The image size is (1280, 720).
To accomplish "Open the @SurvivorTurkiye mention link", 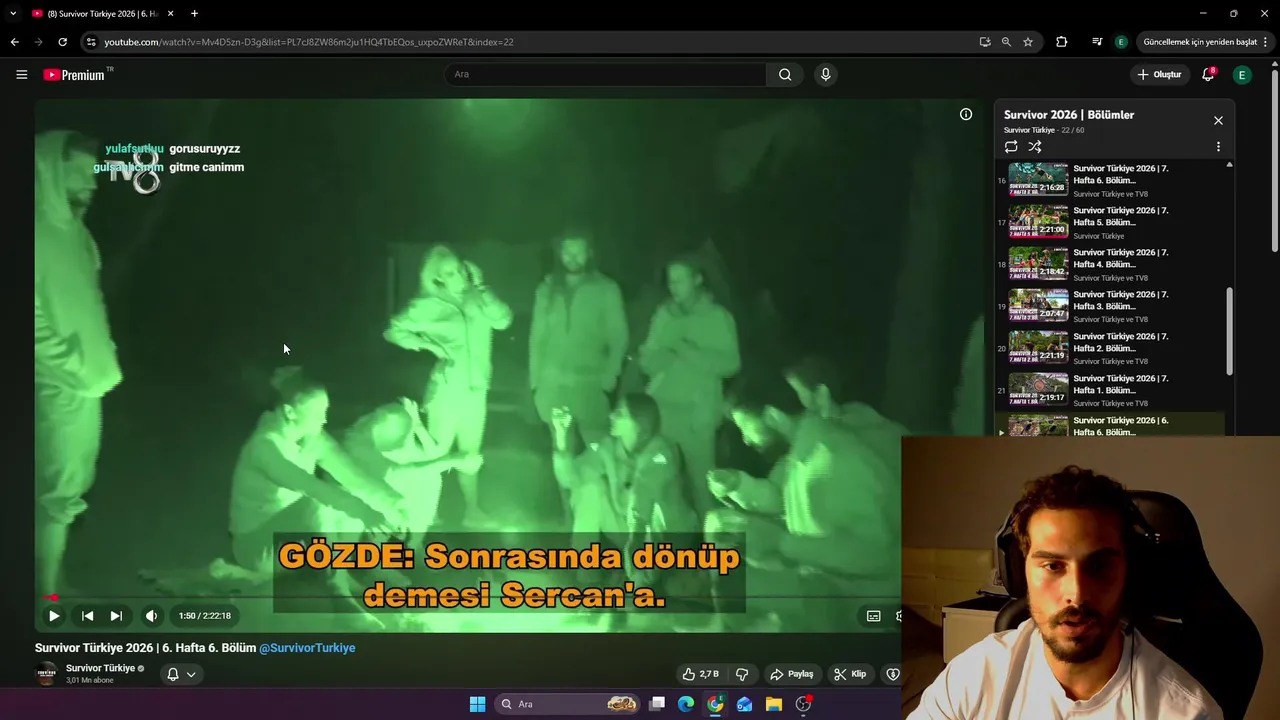I will (307, 648).
